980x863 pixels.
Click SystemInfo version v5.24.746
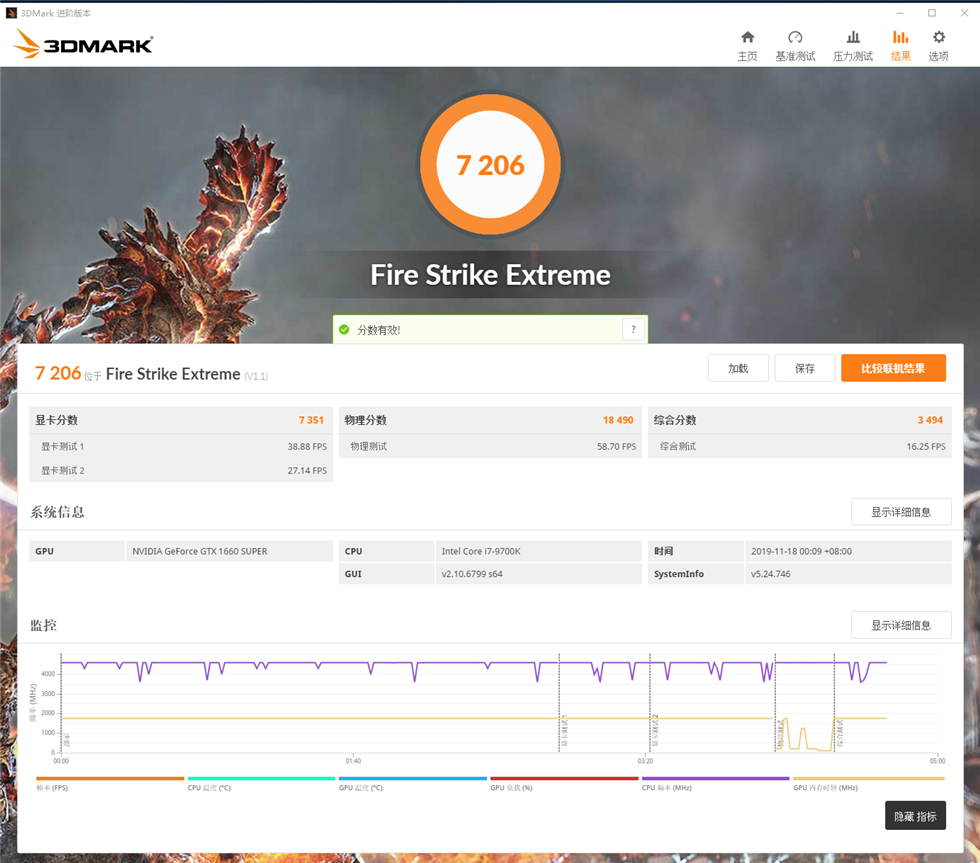pos(771,574)
